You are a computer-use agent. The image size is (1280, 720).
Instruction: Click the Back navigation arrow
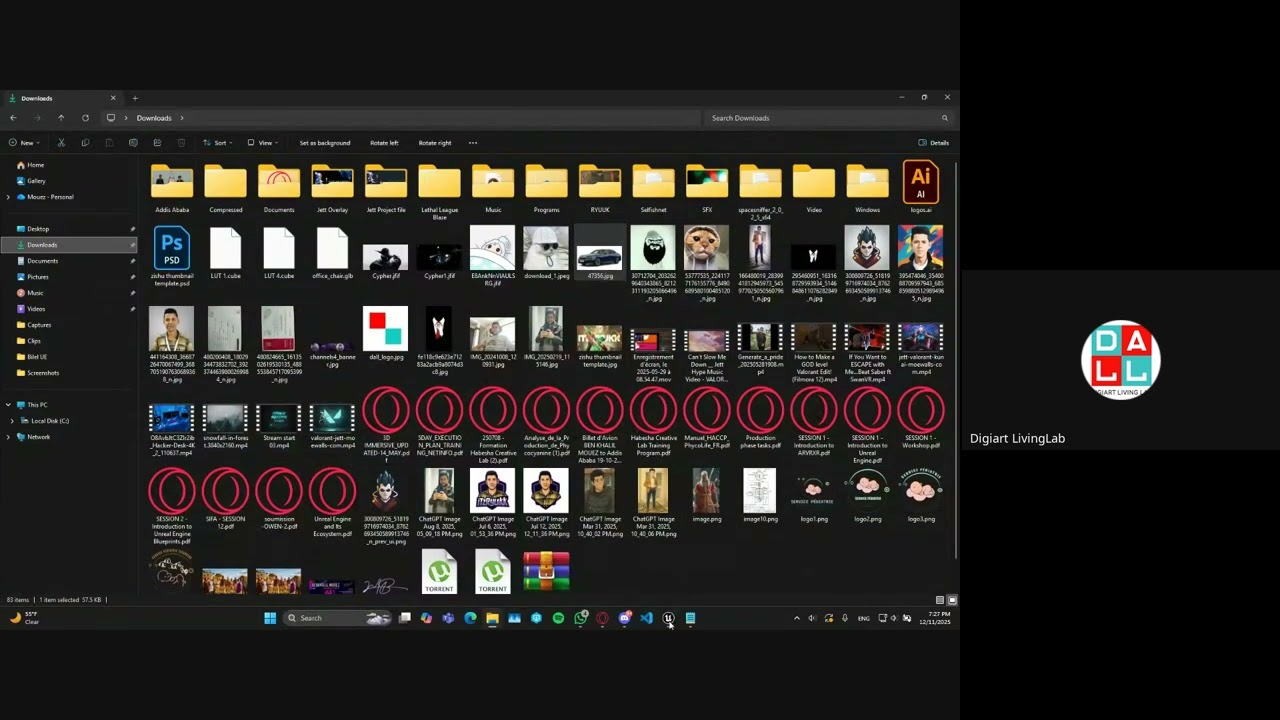point(13,118)
